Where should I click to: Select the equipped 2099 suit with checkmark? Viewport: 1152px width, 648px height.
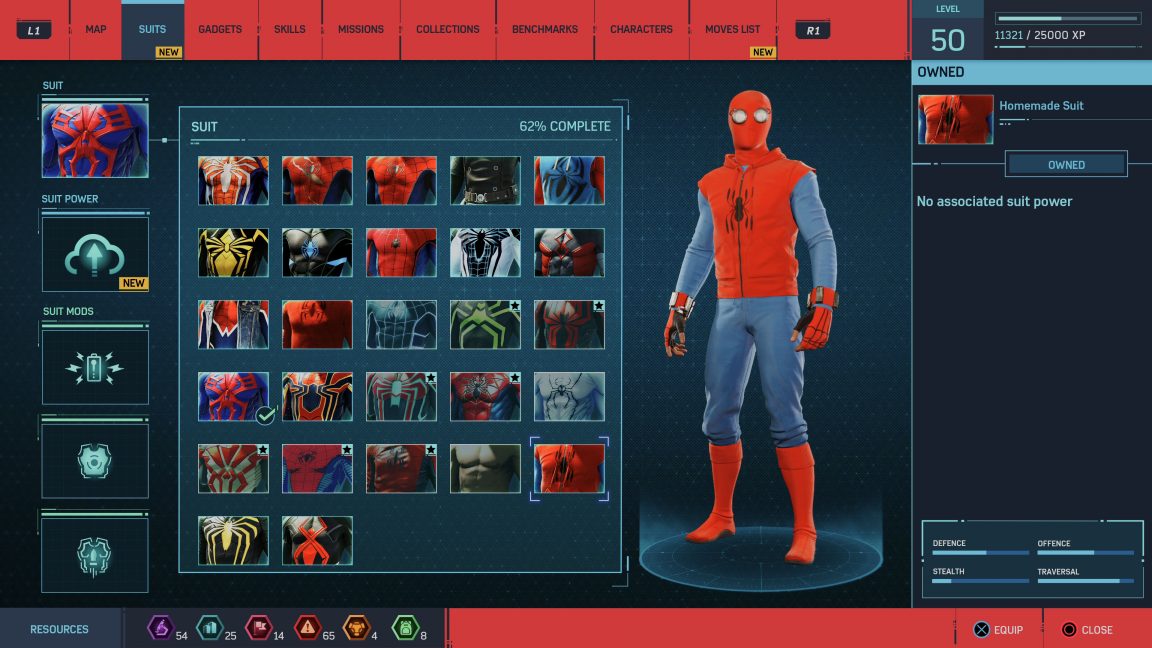click(x=233, y=396)
